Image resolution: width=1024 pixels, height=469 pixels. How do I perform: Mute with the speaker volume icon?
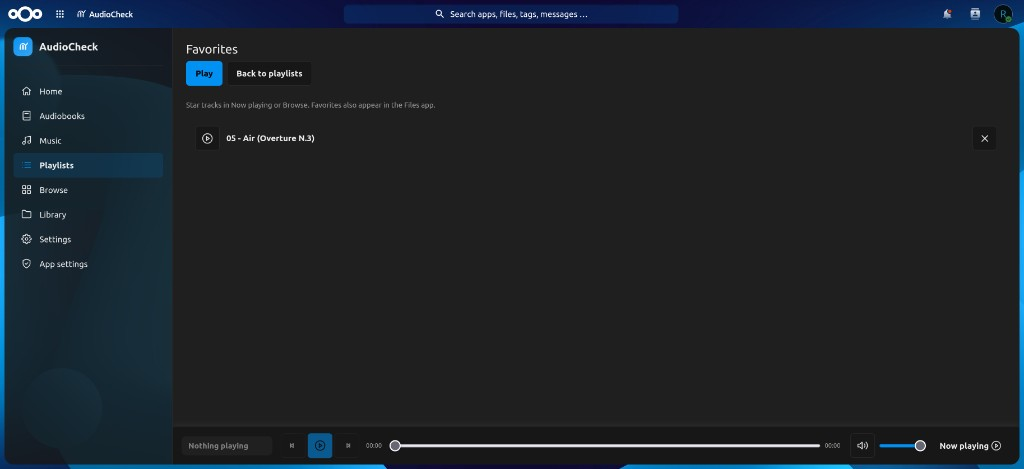coord(863,445)
